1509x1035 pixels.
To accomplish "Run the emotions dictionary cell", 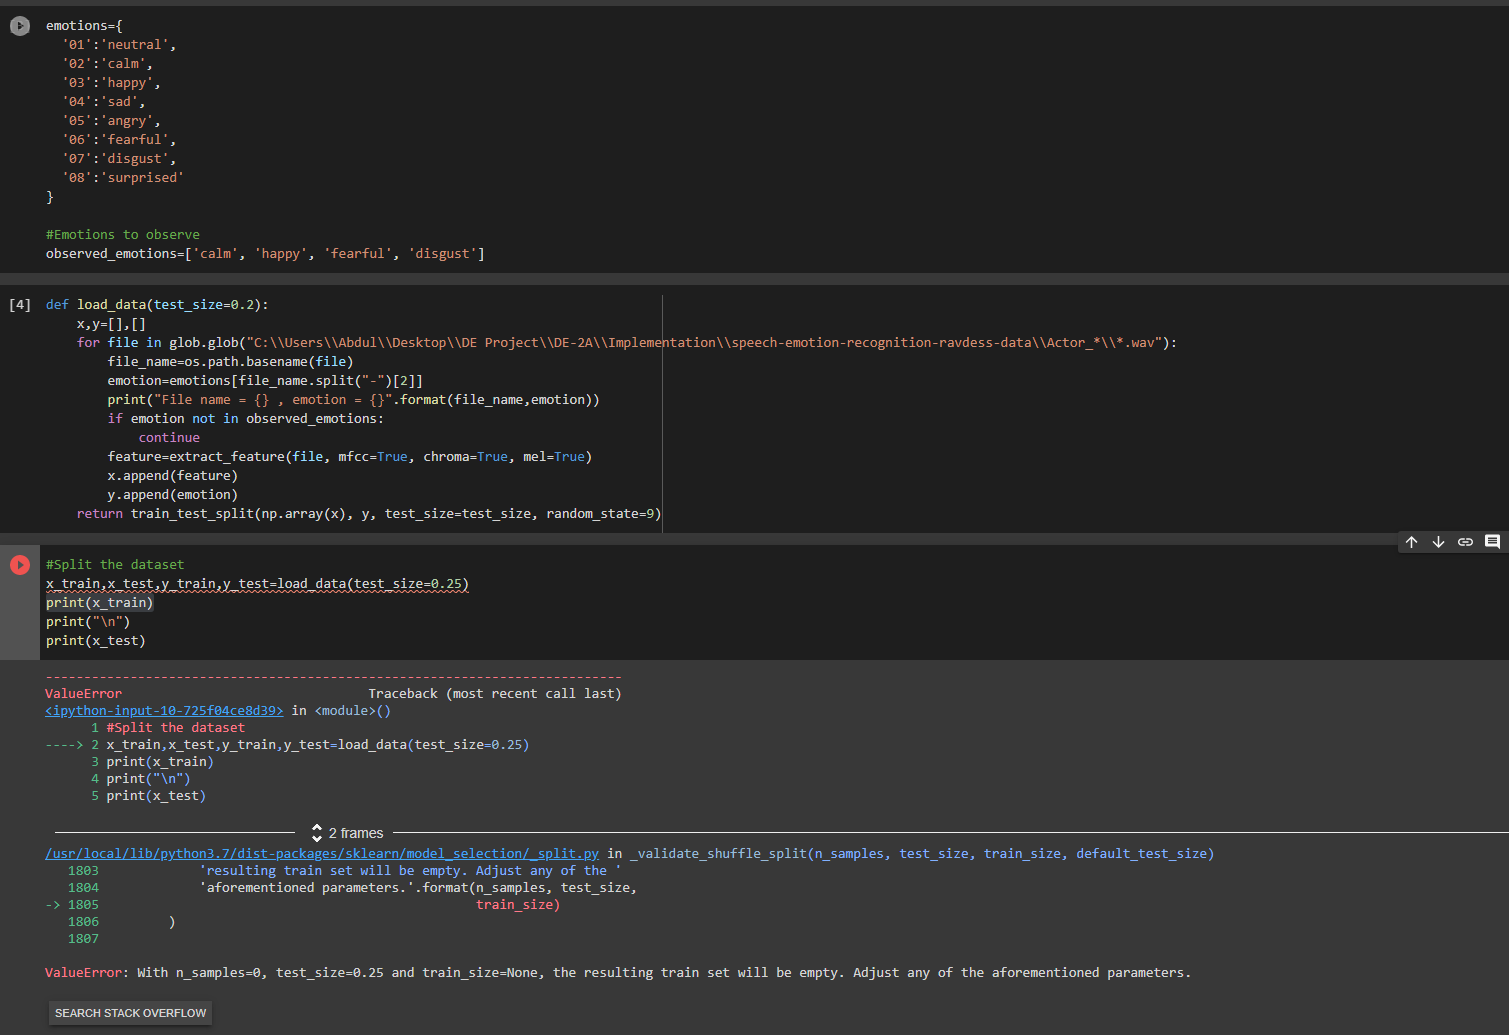I will [19, 25].
